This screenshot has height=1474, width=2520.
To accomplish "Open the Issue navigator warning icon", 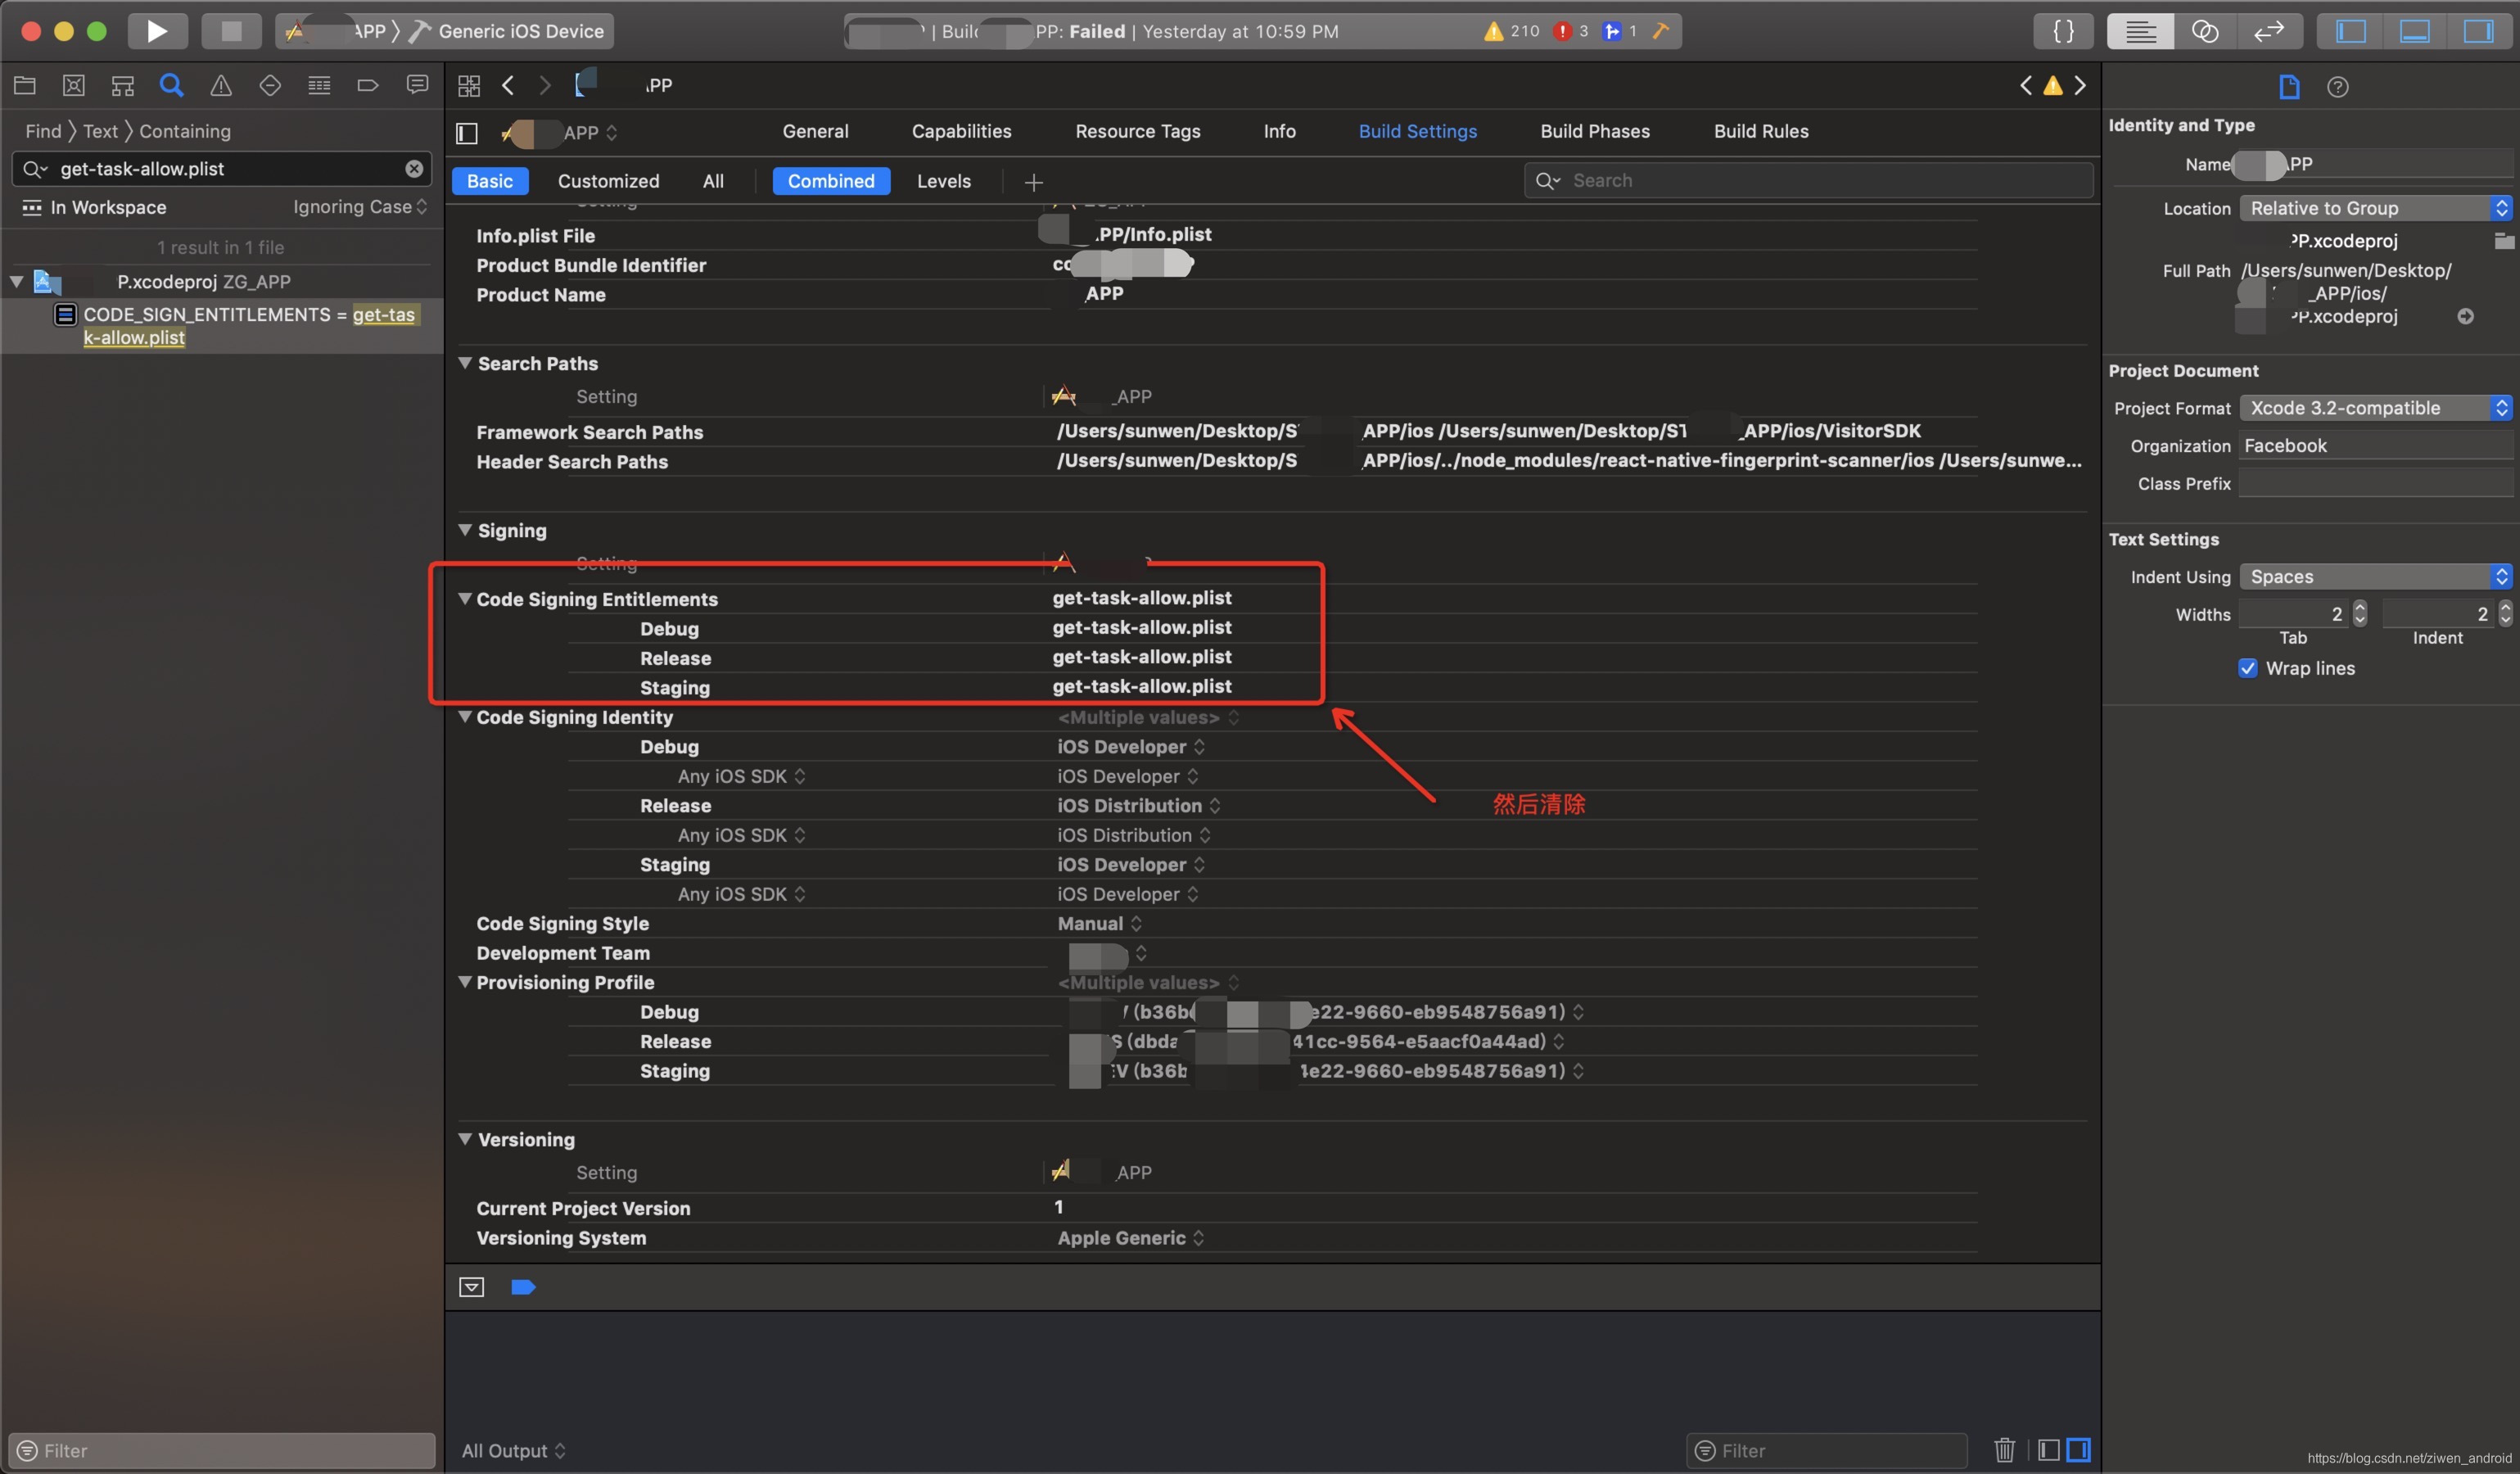I will click(221, 85).
